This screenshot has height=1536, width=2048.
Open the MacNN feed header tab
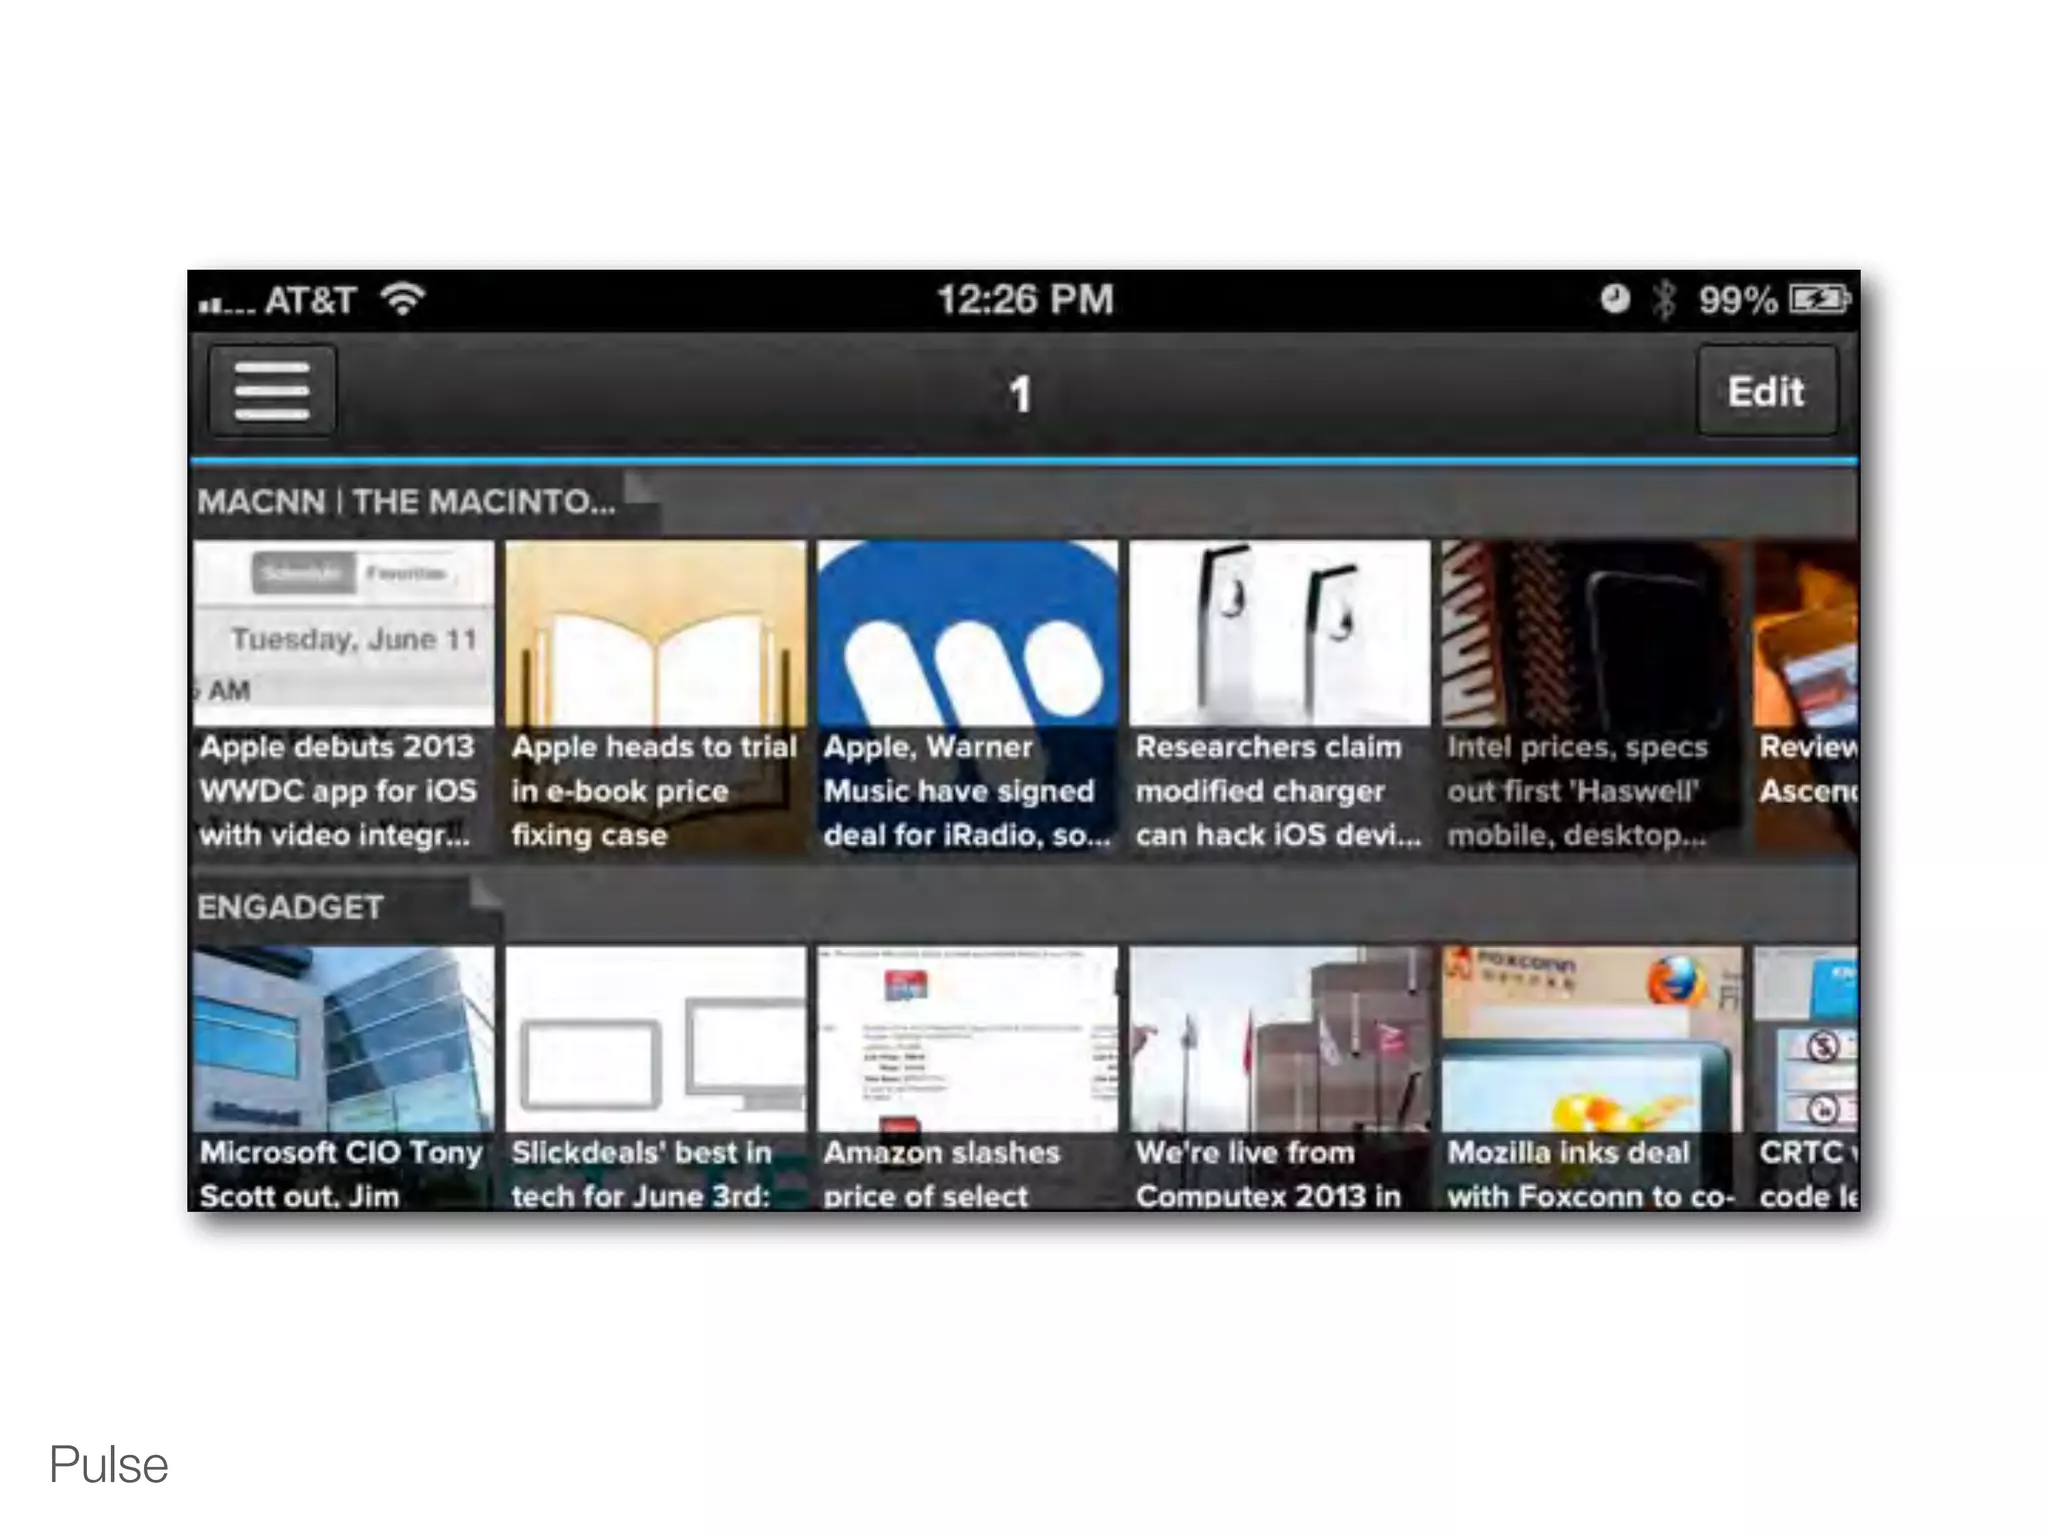410,501
